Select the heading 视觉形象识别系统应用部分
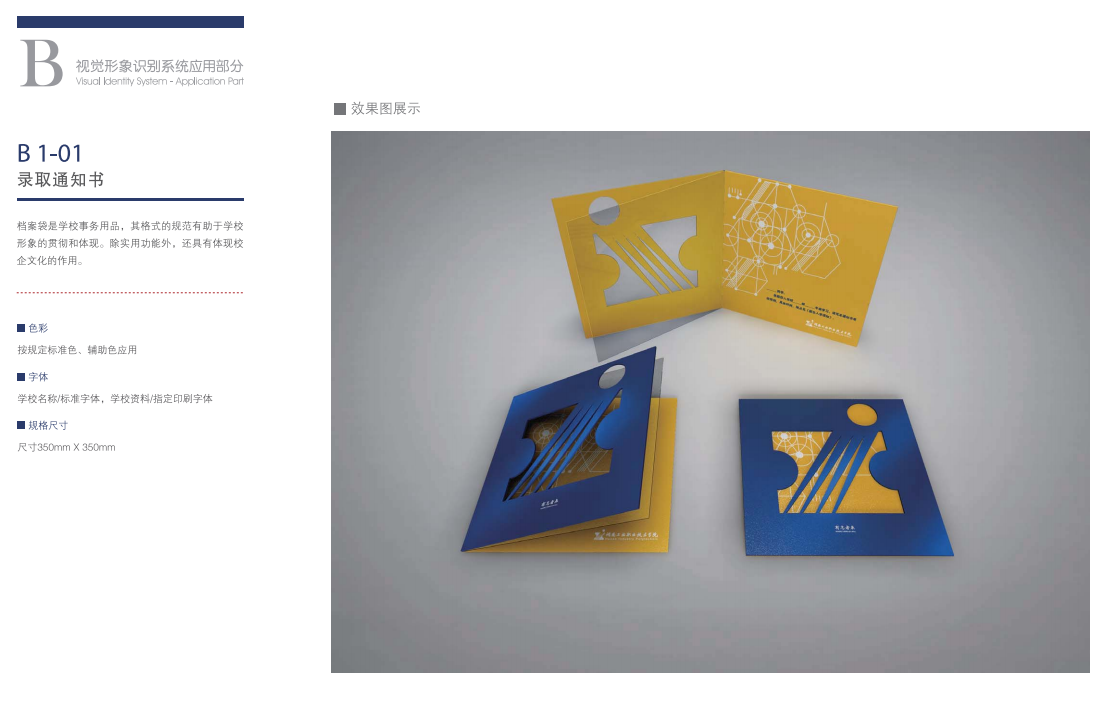 (x=159, y=66)
